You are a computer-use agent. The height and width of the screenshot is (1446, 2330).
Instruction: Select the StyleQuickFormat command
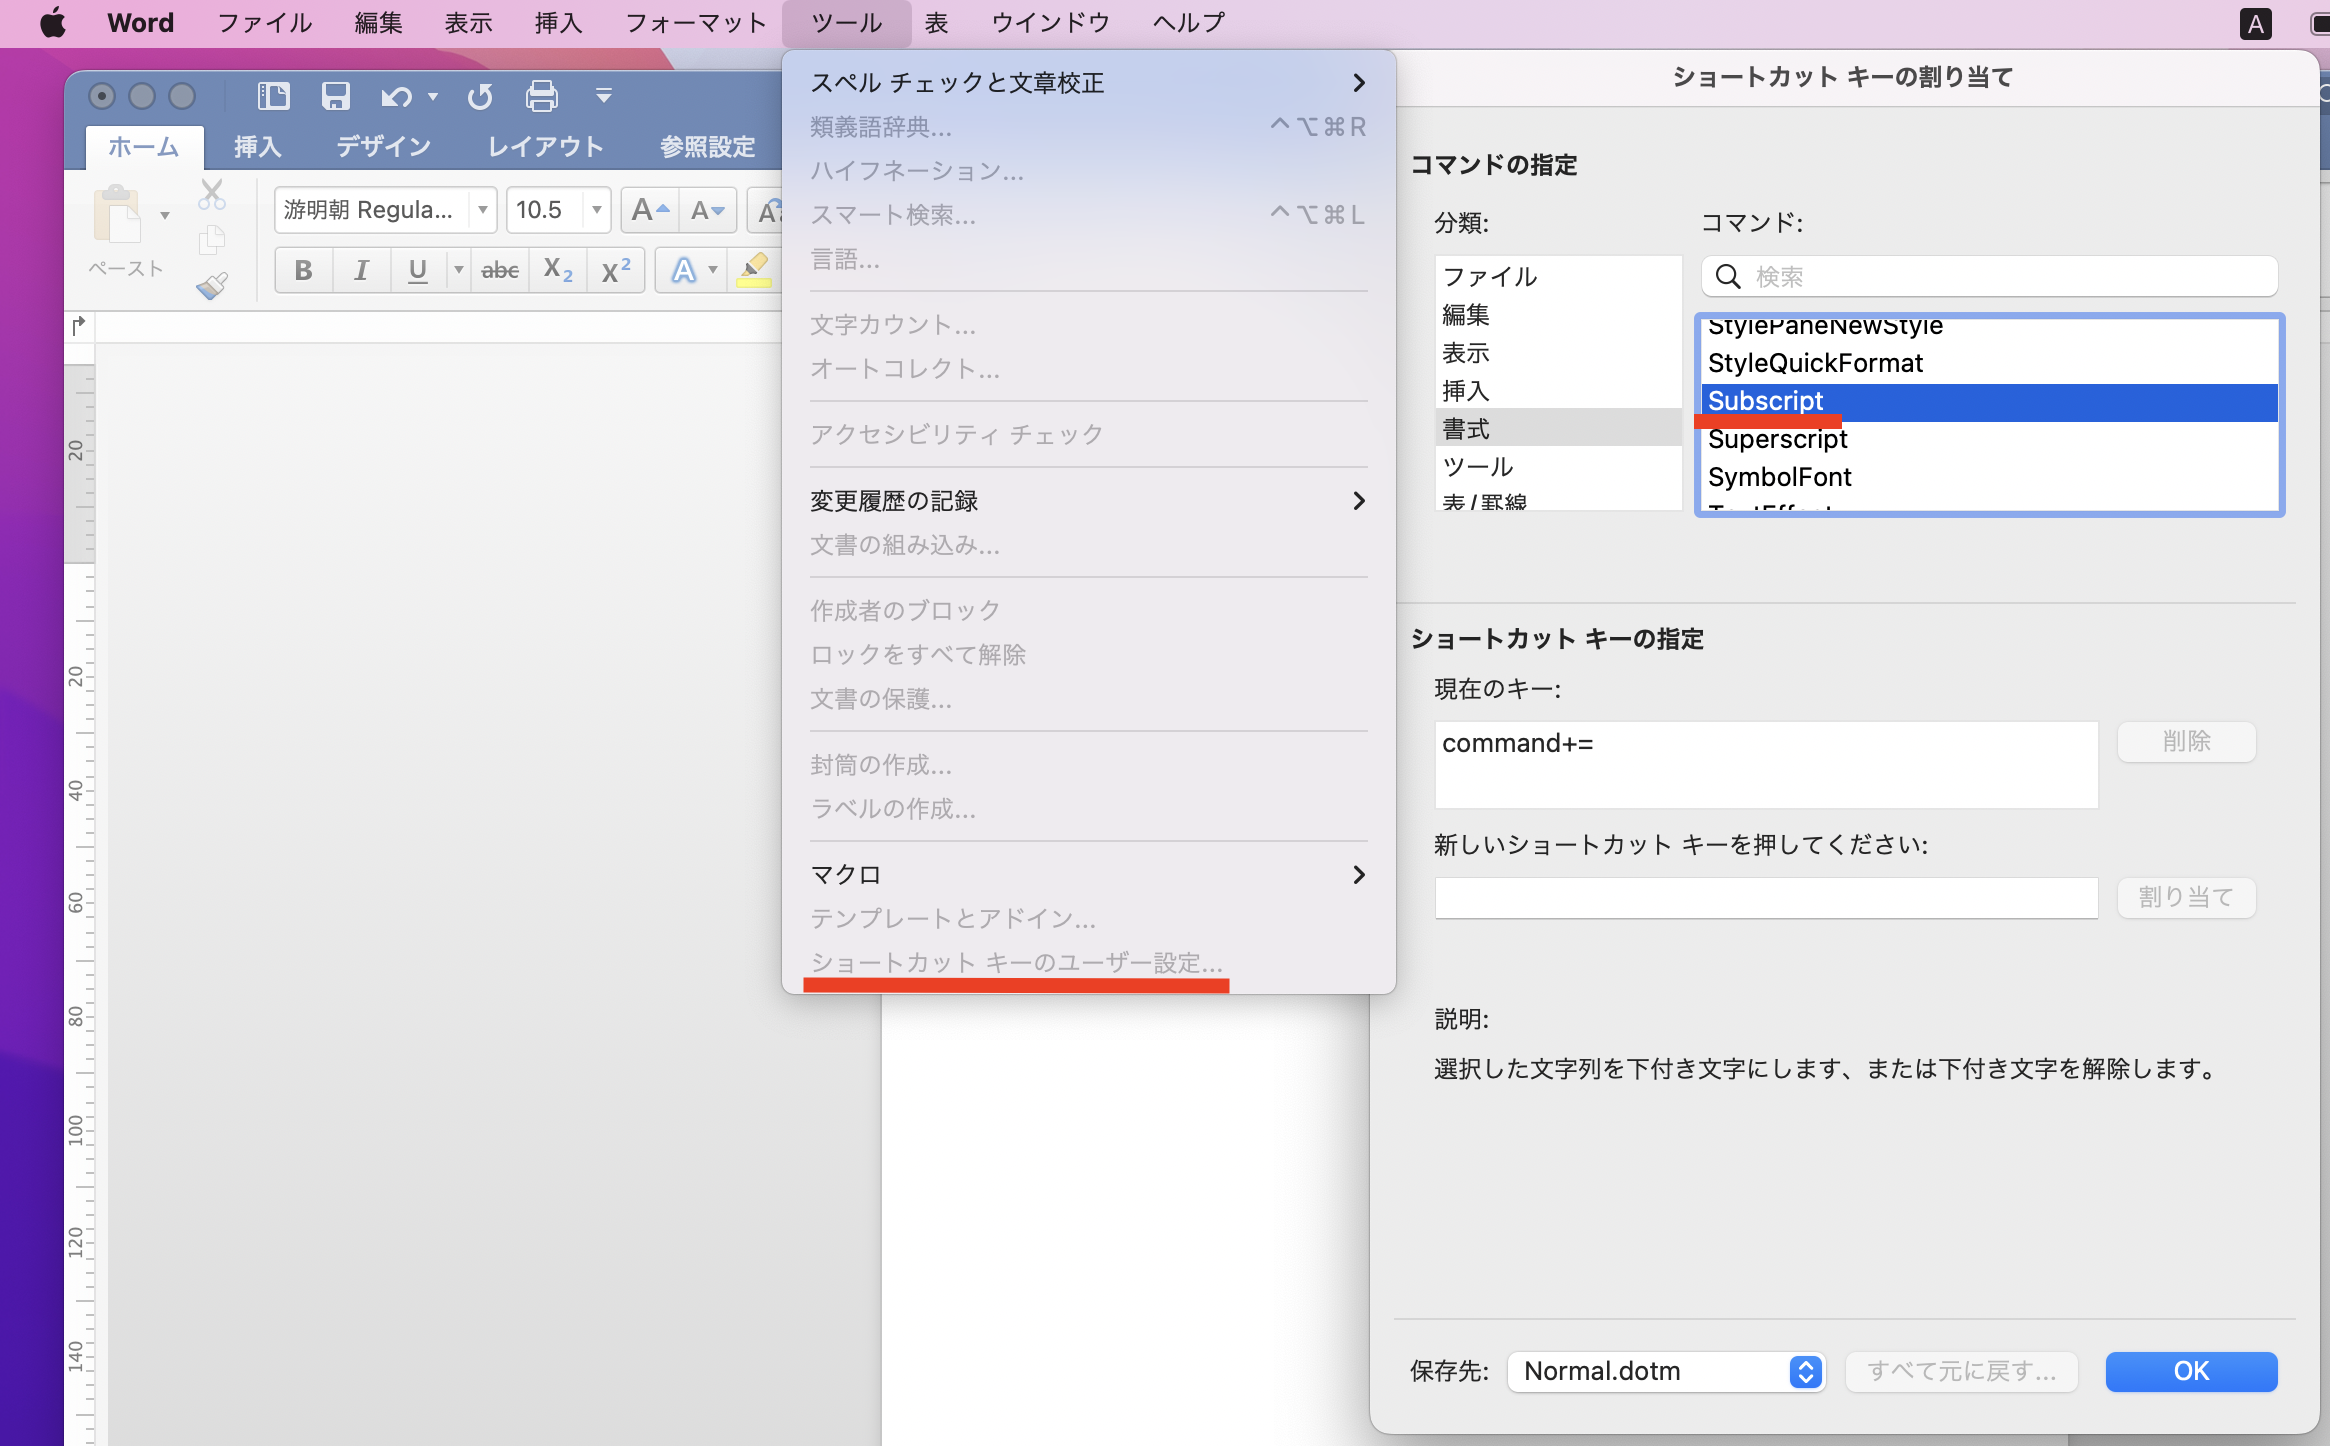[1989, 363]
